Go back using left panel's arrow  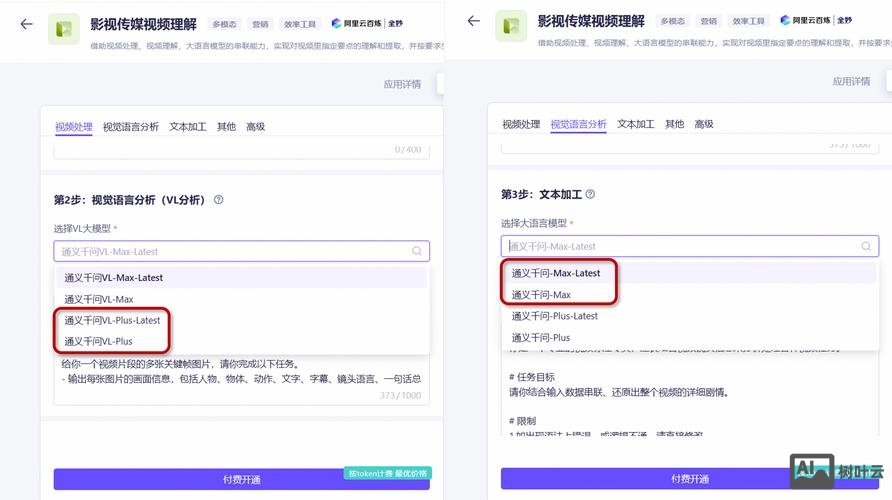[26, 24]
